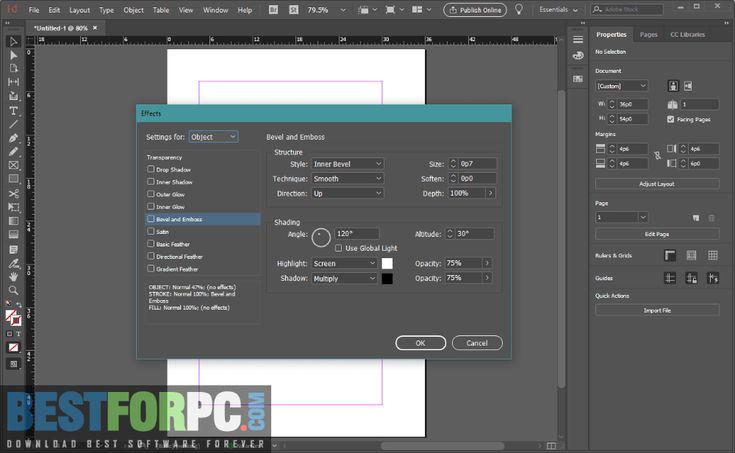The width and height of the screenshot is (735, 453).
Task: Select the Pencil tool
Action: [13, 151]
